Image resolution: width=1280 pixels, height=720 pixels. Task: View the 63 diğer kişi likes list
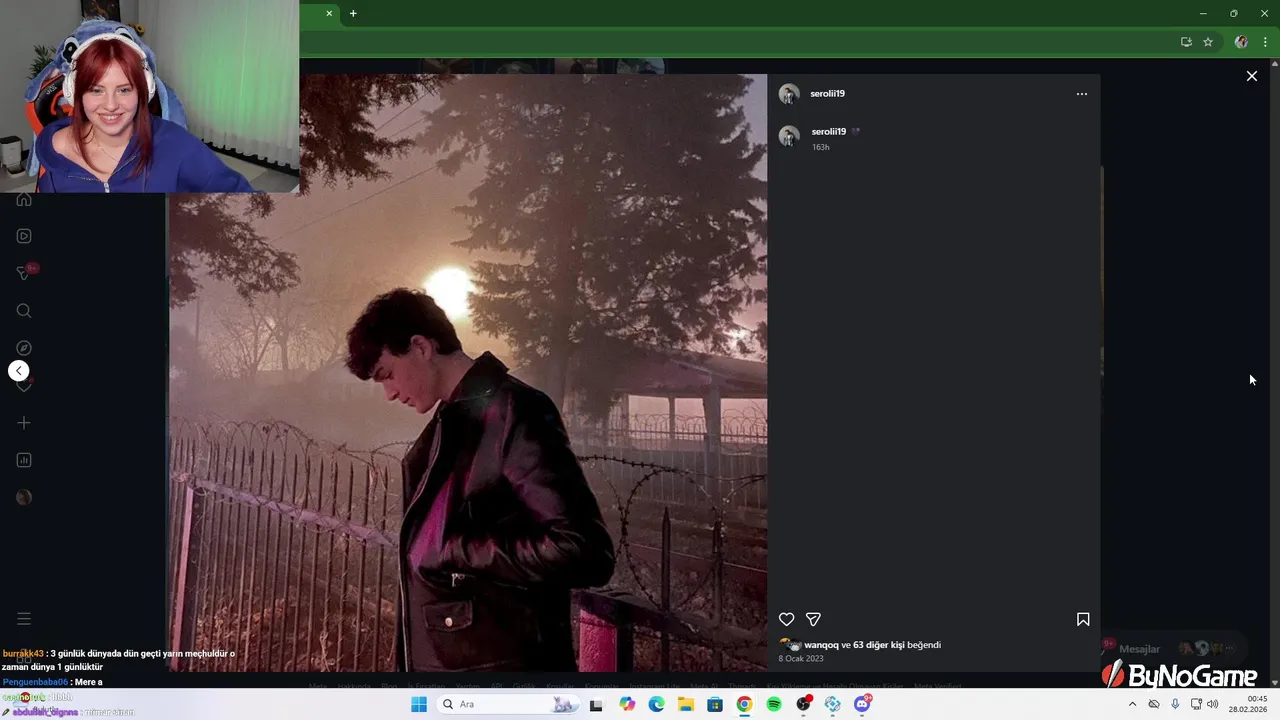[x=878, y=645]
